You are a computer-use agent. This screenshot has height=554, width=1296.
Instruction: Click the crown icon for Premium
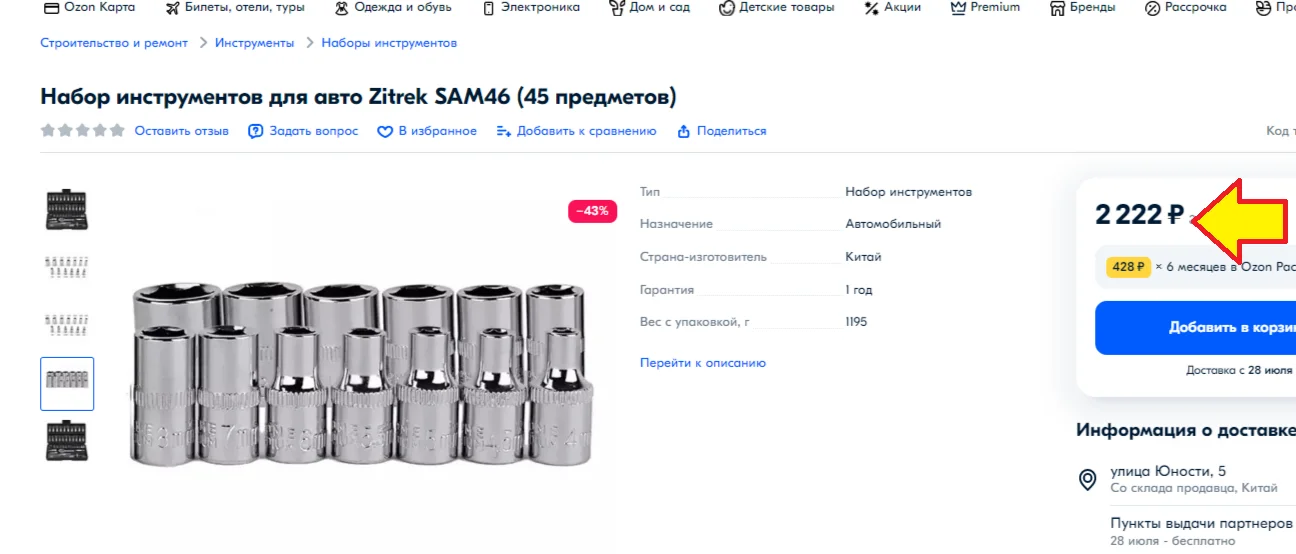point(958,7)
